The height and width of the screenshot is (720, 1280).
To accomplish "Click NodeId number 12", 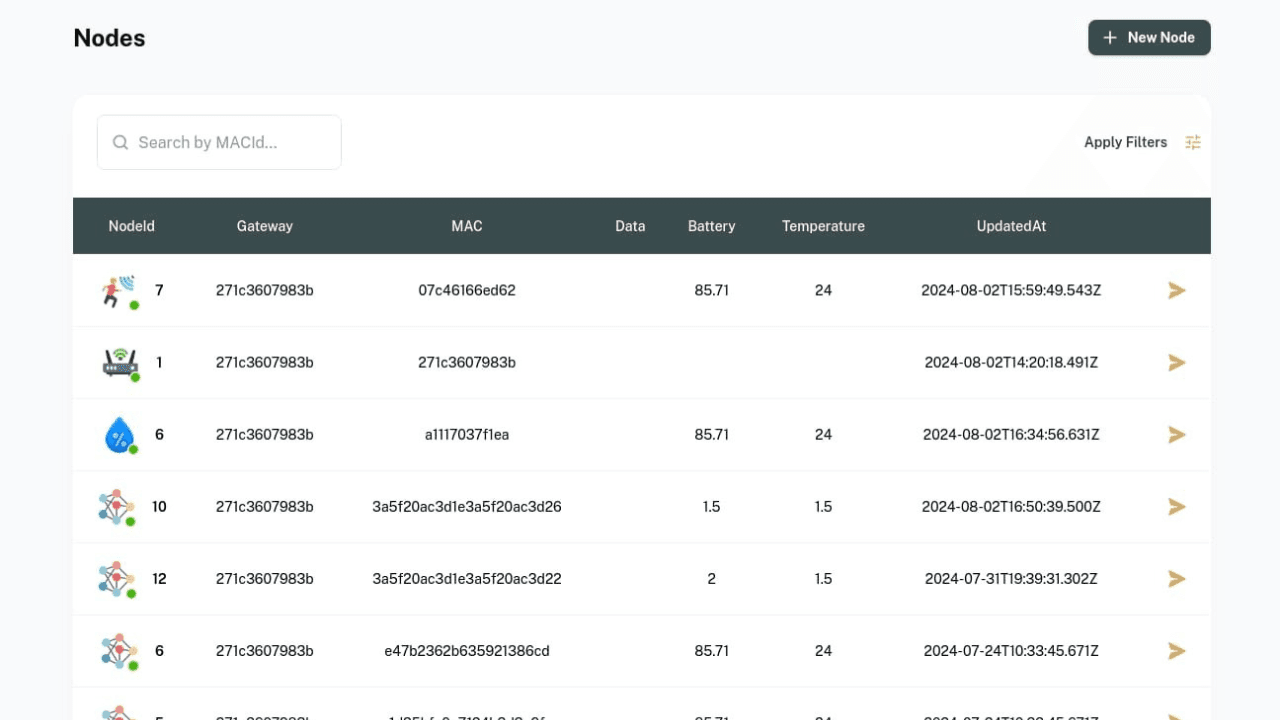I will click(x=159, y=578).
